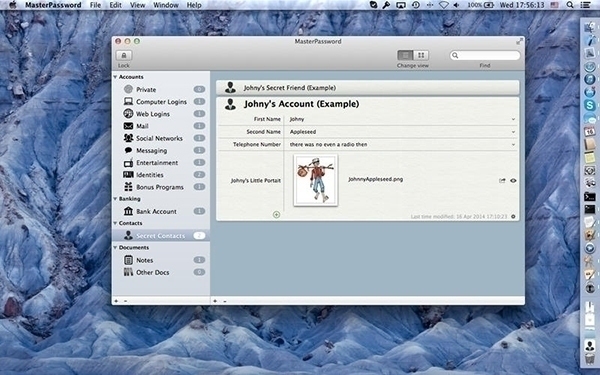
Task: Open the File menu
Action: click(95, 5)
